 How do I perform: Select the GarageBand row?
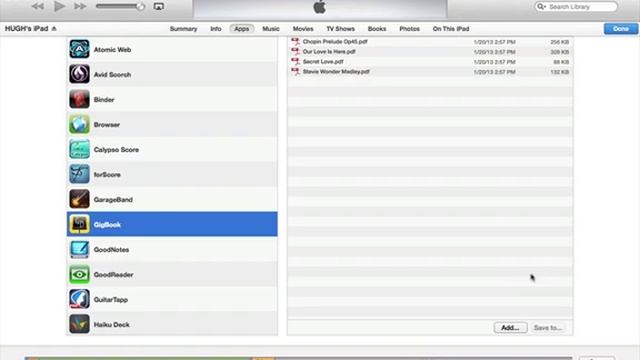(172, 199)
